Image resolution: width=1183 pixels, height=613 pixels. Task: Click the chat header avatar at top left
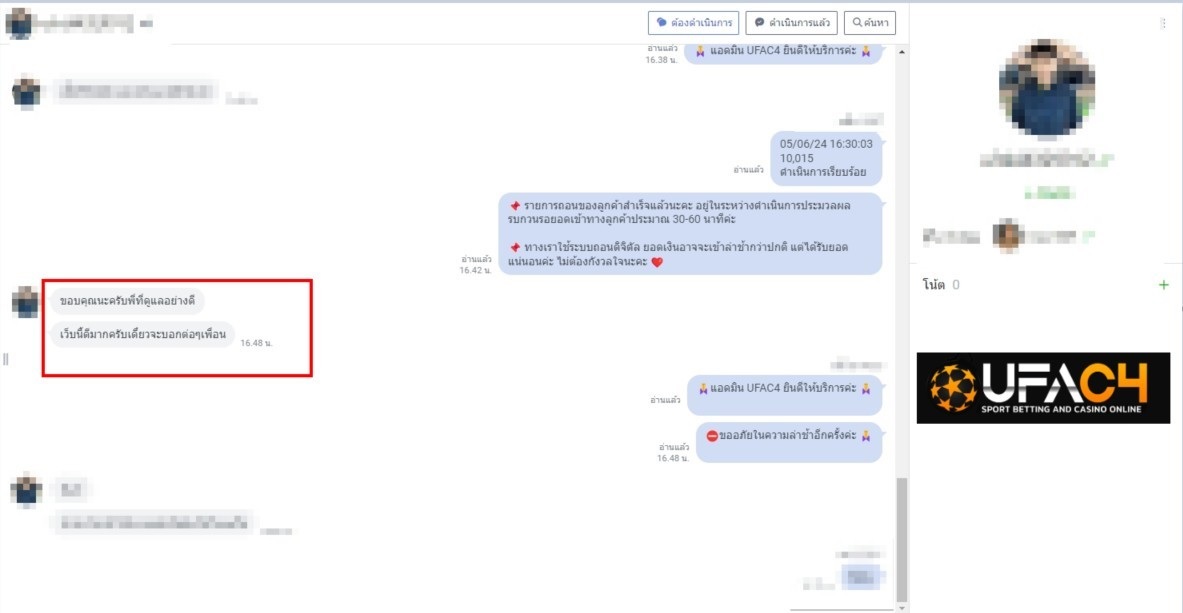(x=20, y=22)
